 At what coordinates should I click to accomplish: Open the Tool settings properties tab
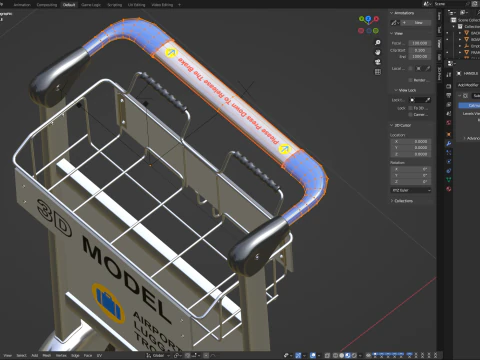point(449,75)
